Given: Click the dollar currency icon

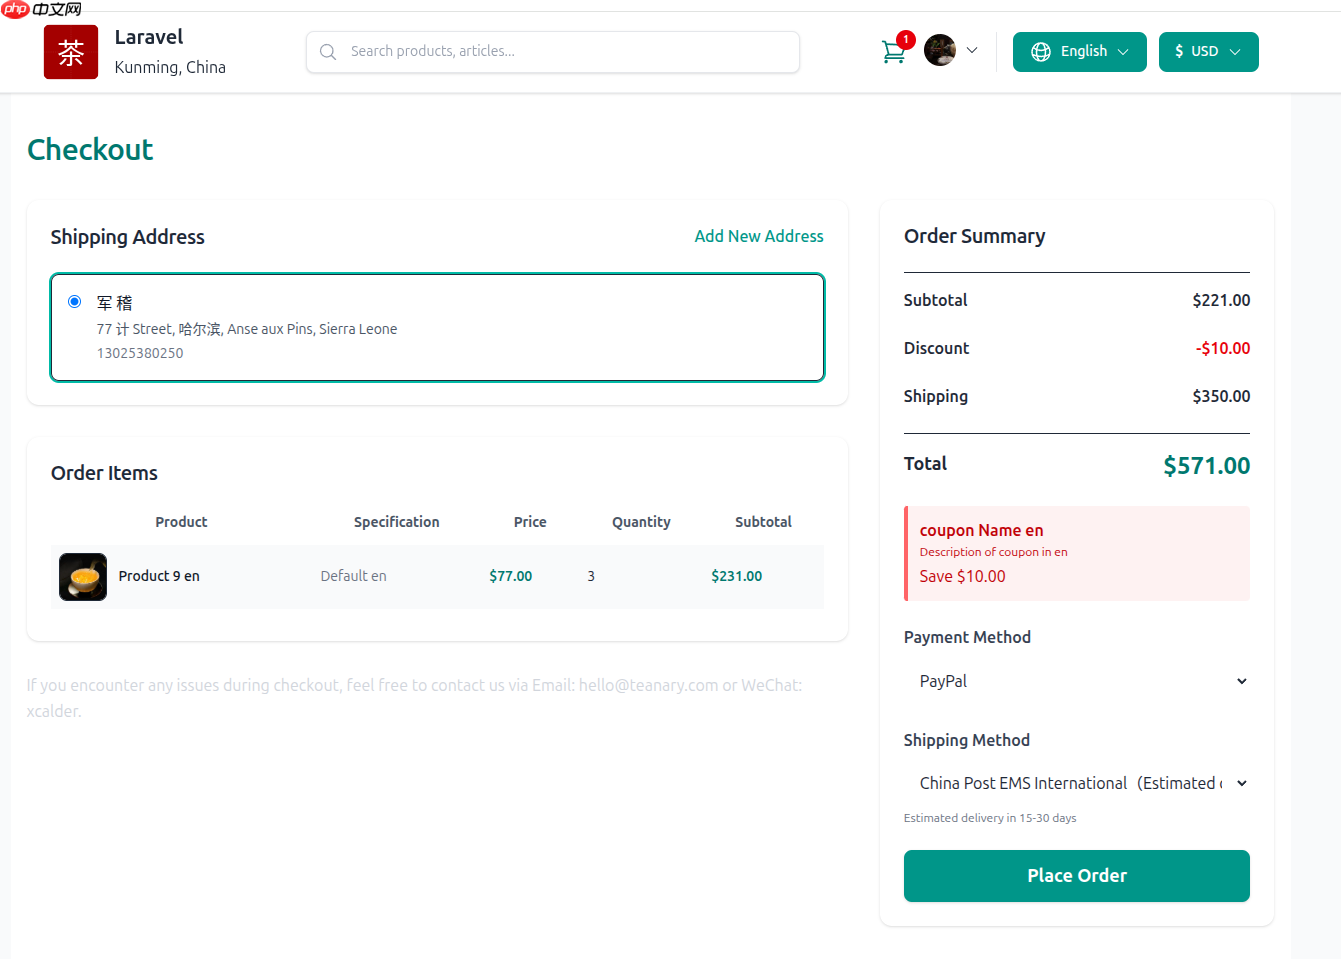Looking at the screenshot, I should tap(1179, 52).
